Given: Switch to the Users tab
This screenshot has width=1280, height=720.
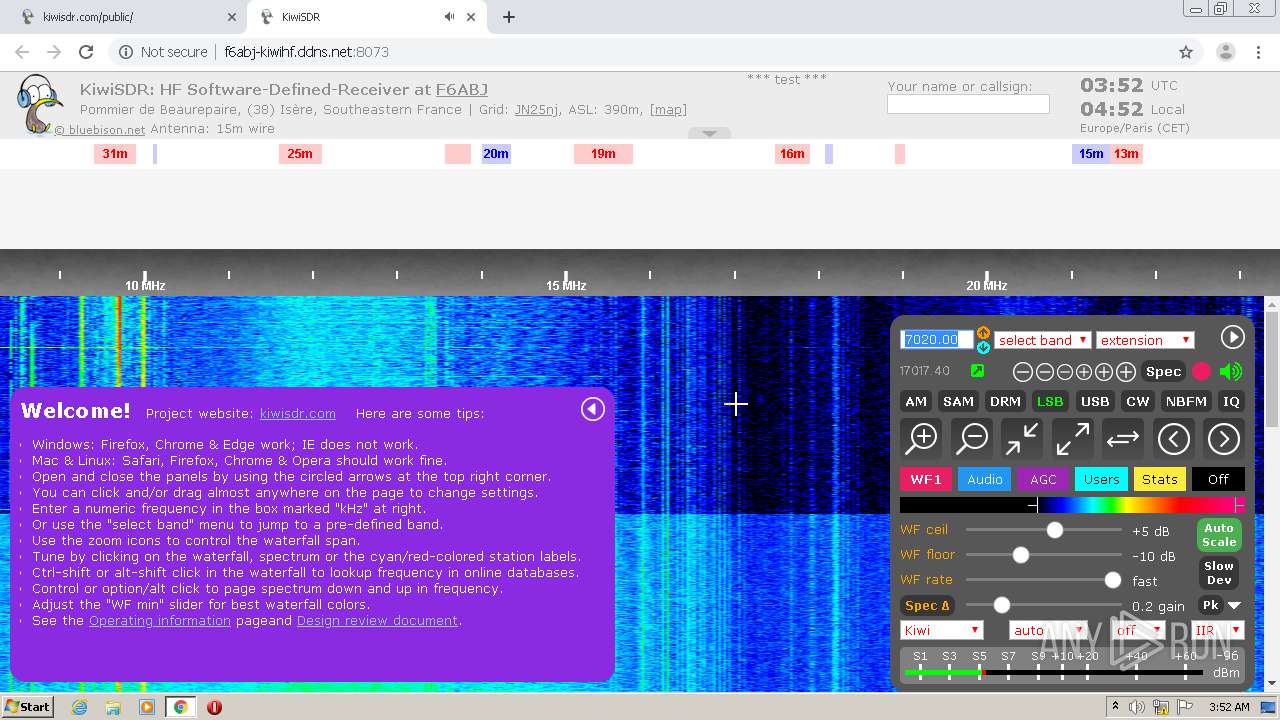Looking at the screenshot, I should tap(1102, 479).
